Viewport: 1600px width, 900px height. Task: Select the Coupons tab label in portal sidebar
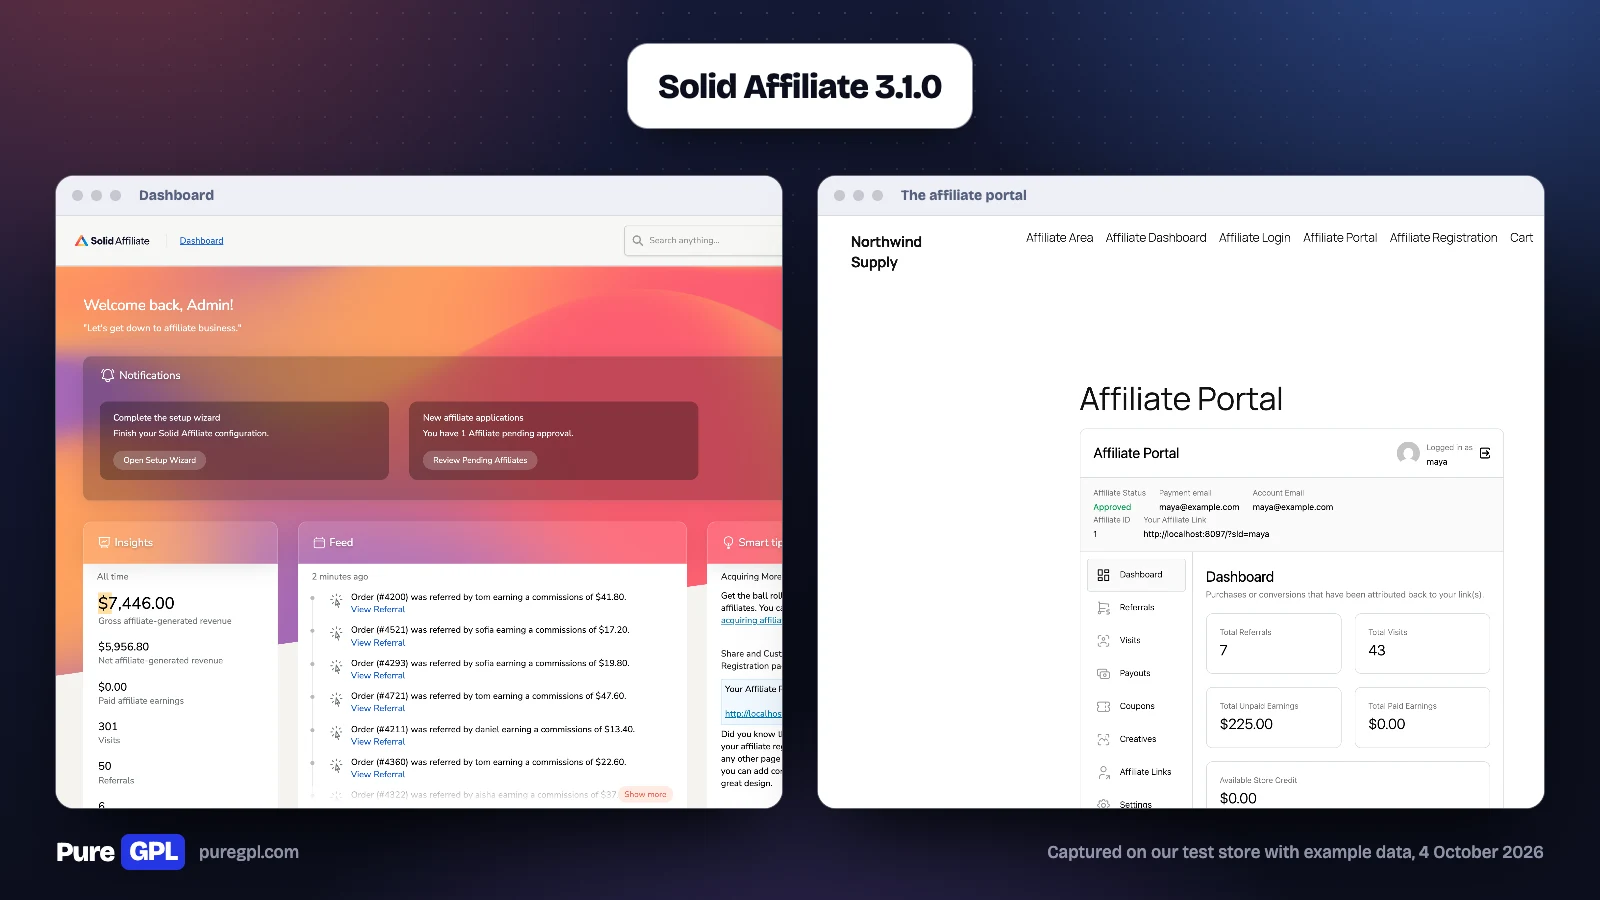[x=1137, y=706]
